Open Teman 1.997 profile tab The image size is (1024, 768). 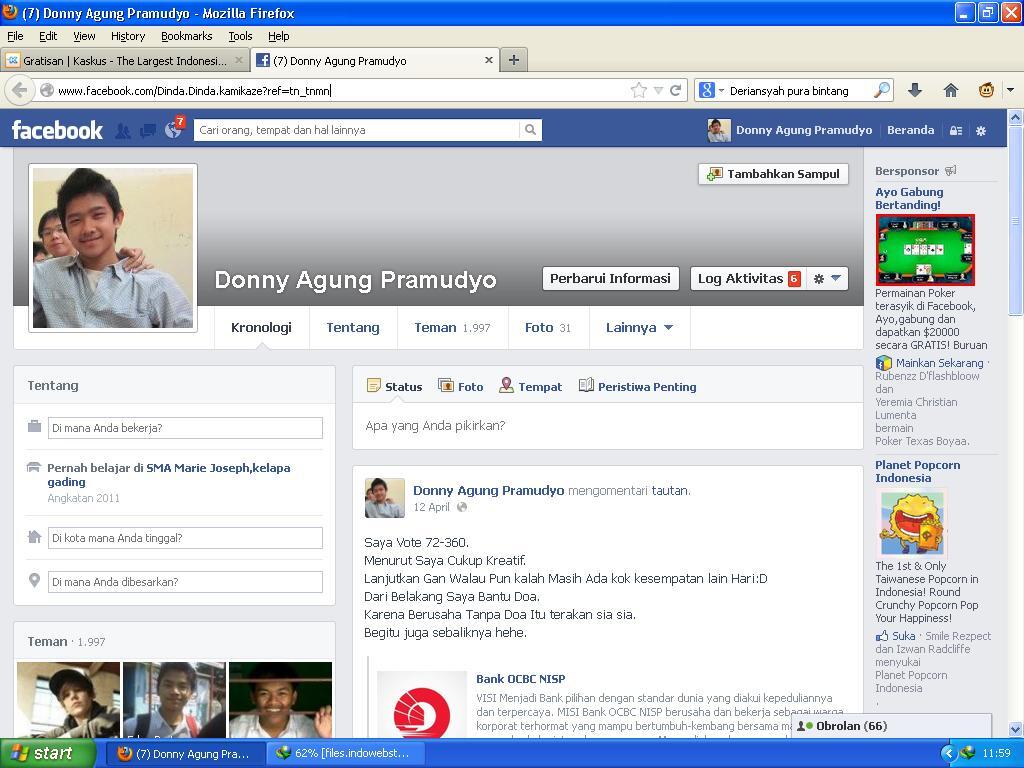tap(452, 328)
